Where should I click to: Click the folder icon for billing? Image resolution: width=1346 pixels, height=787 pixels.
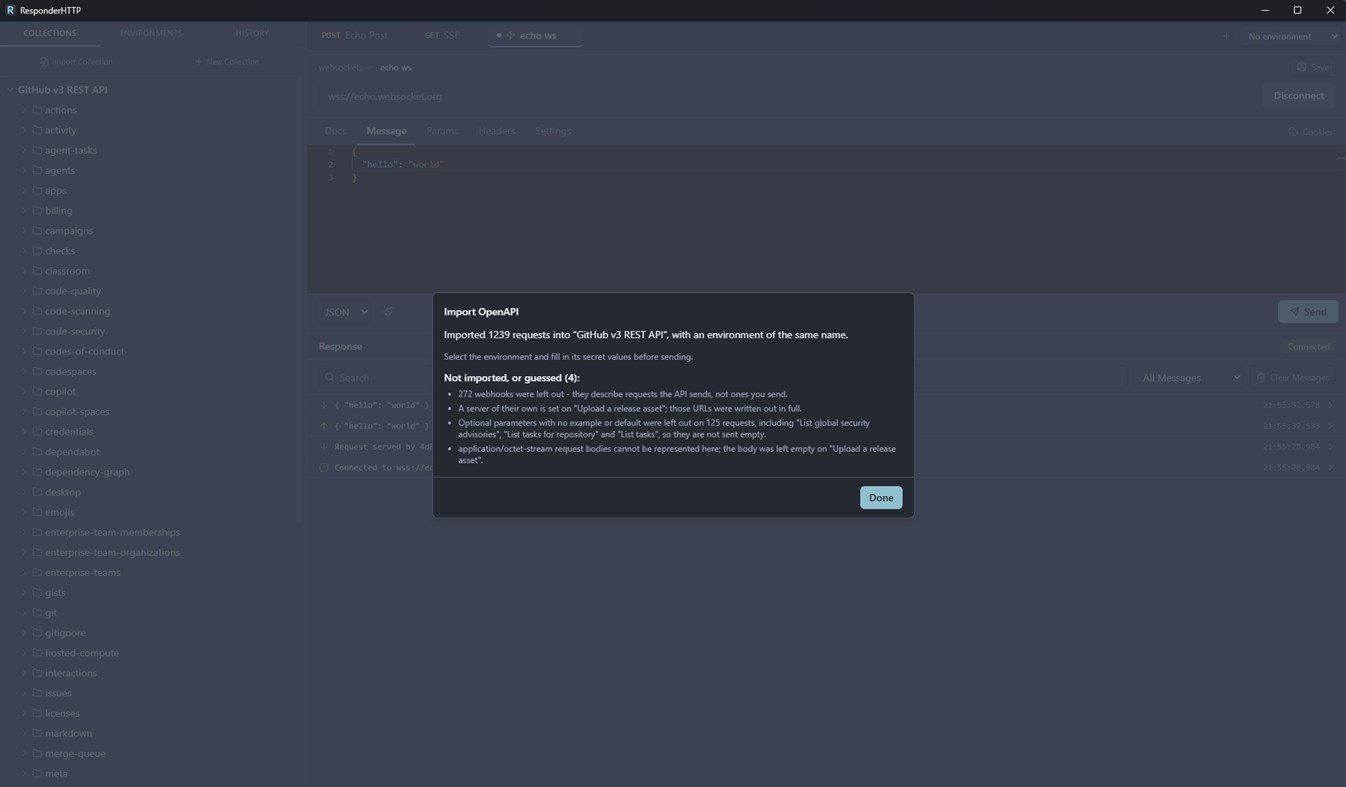point(37,211)
